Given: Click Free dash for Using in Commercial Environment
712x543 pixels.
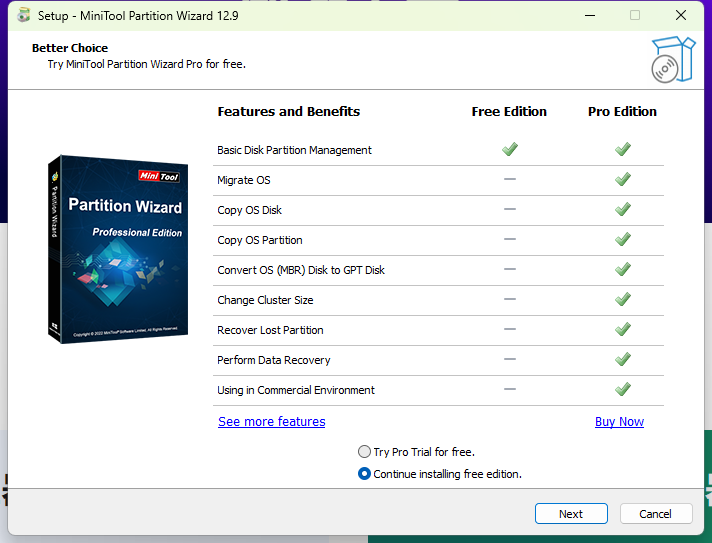Looking at the screenshot, I should [510, 389].
